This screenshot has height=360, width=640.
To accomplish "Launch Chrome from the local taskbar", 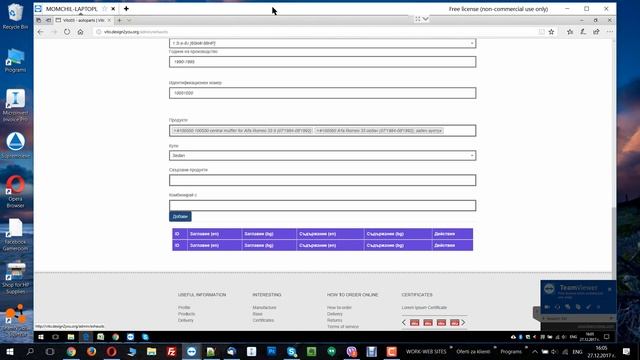I will click(71, 351).
